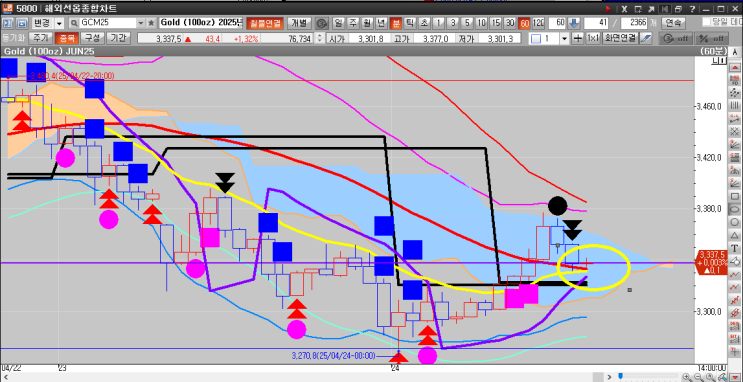Click the circular number 3 icon
Viewport: 743px width, 382px height.
click(x=322, y=23)
